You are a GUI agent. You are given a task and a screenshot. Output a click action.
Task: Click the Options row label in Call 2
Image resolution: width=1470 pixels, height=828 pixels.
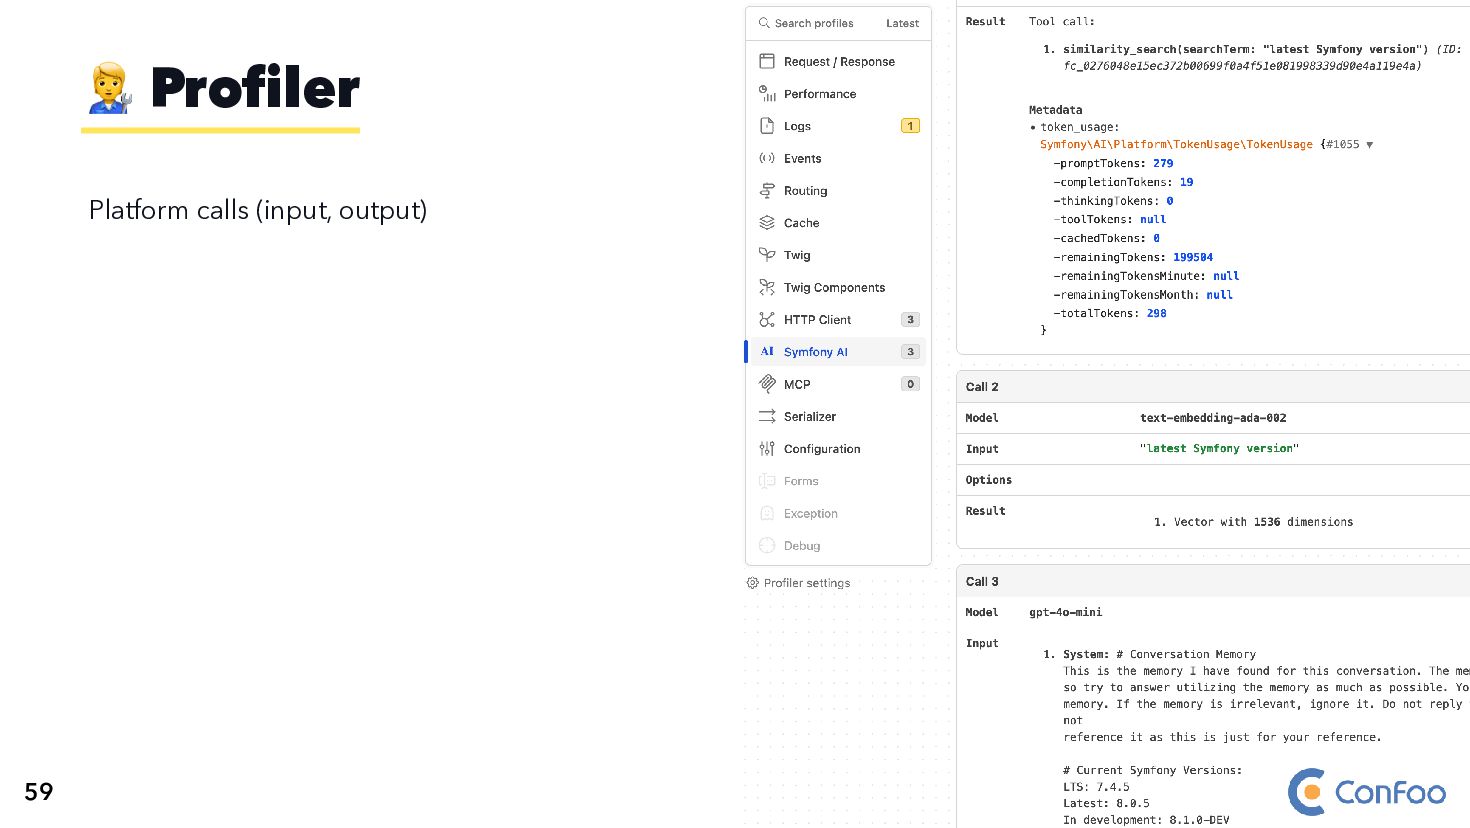coord(988,480)
